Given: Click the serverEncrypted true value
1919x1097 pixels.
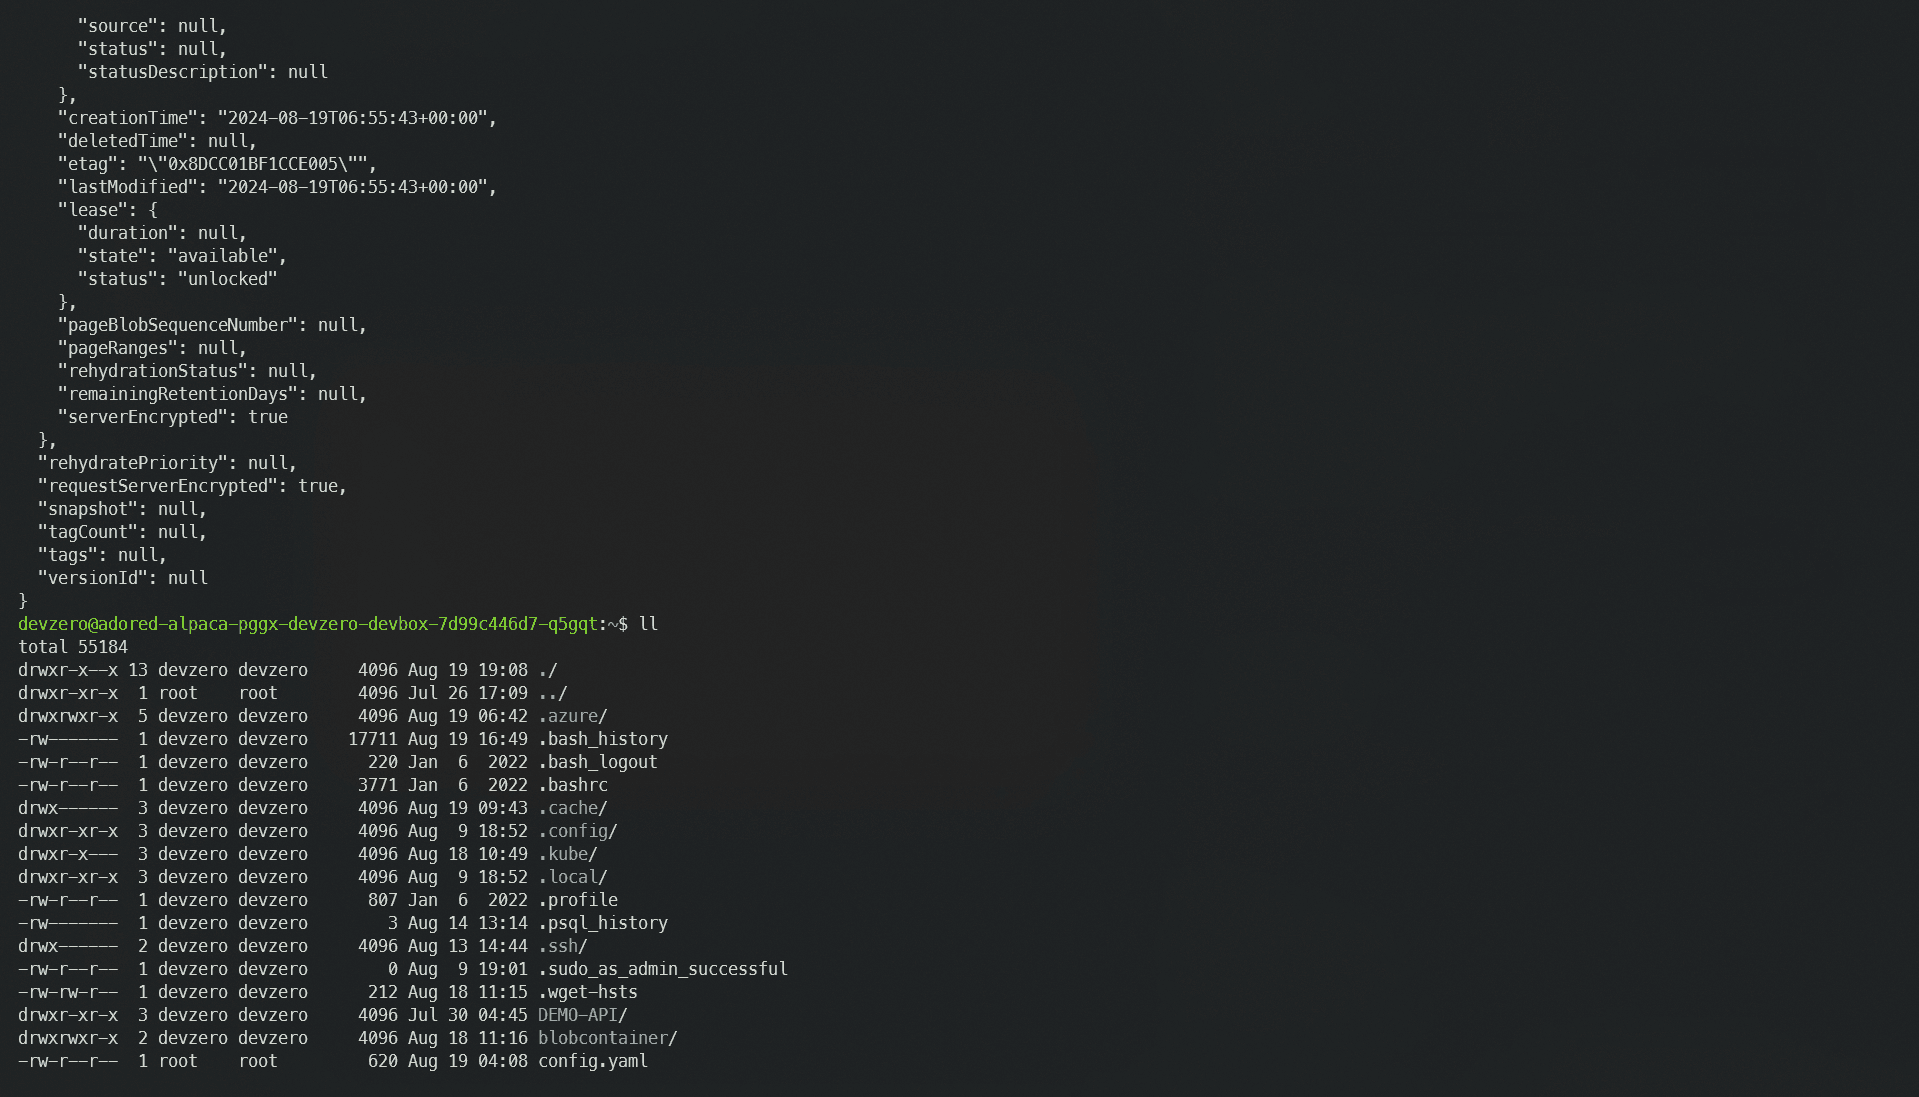Looking at the screenshot, I should point(267,417).
